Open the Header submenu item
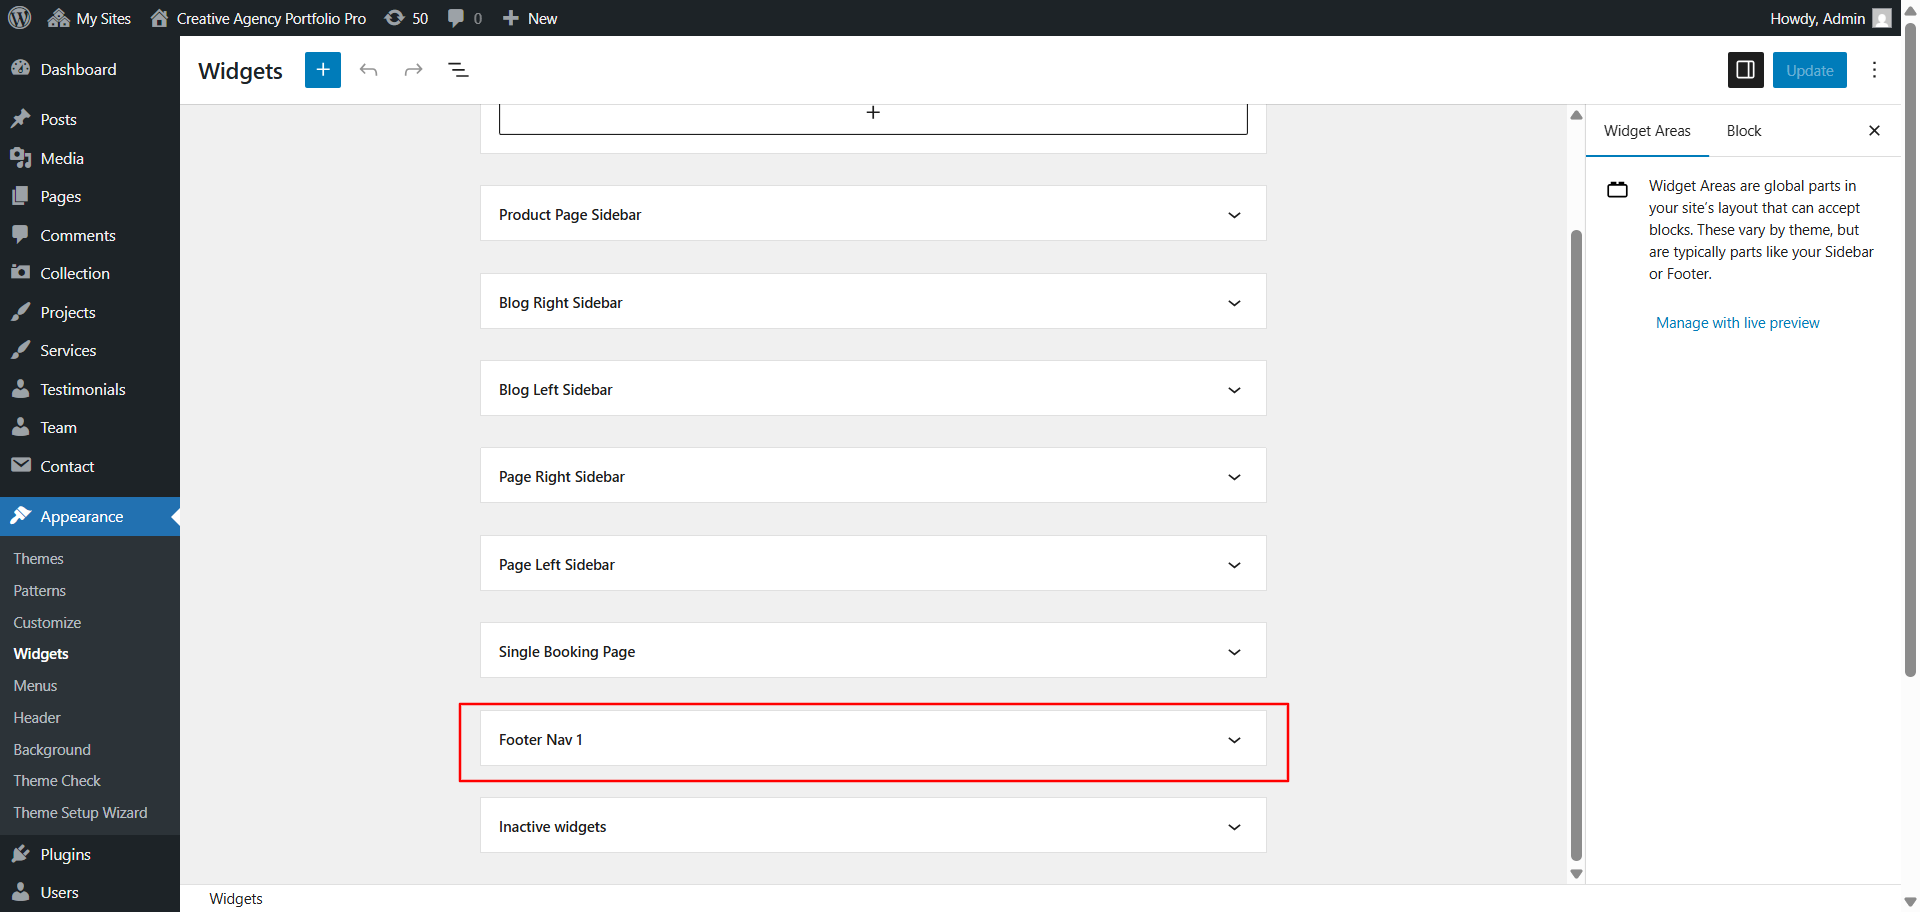The width and height of the screenshot is (1920, 912). (37, 717)
